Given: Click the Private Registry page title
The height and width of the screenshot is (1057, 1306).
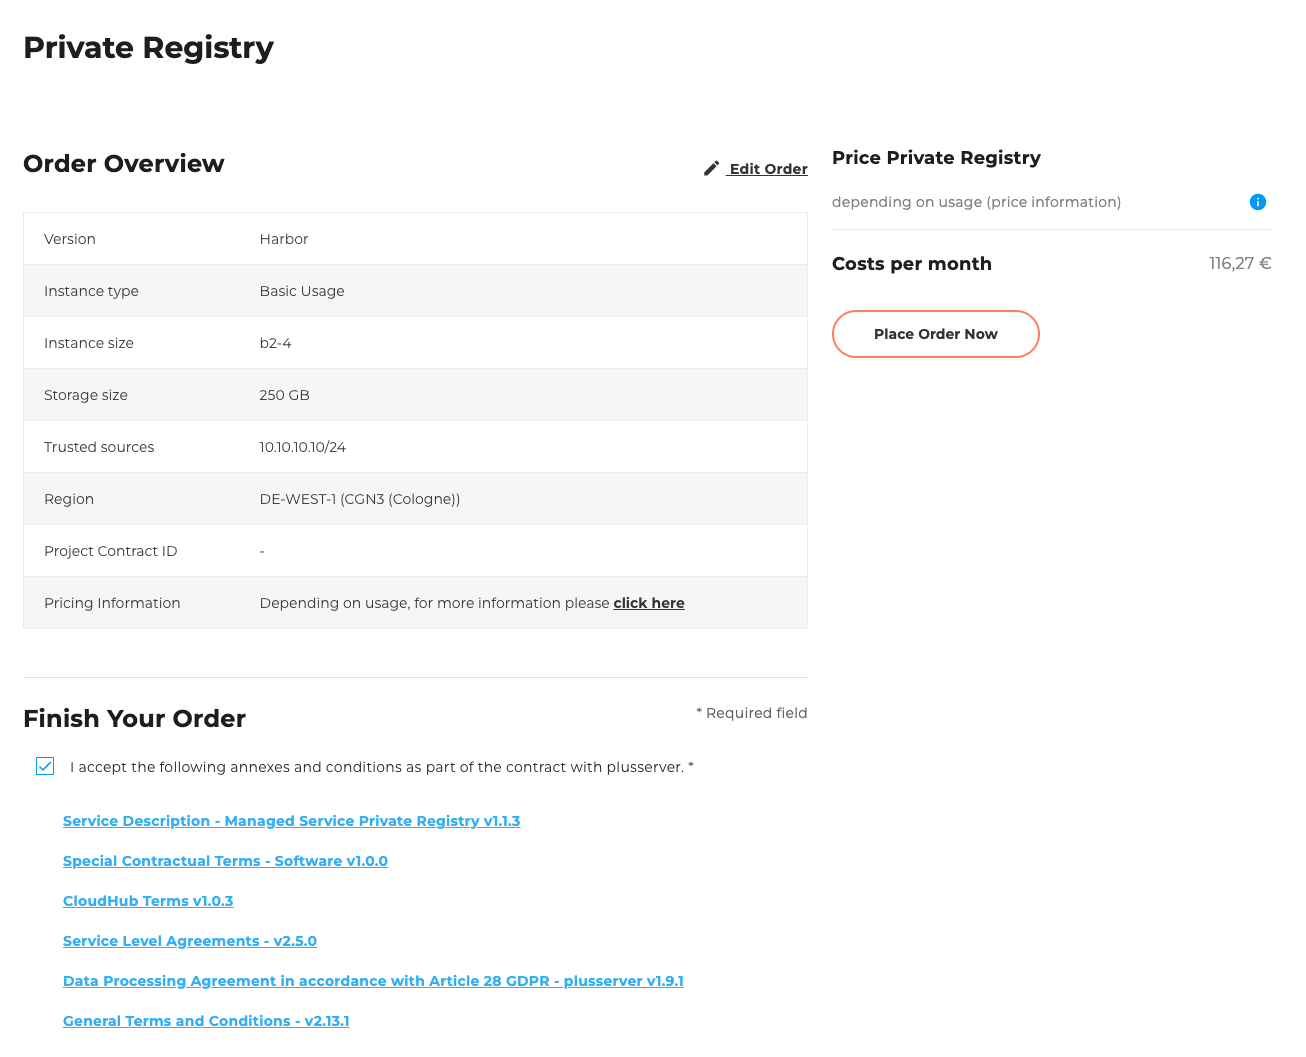Looking at the screenshot, I should coord(148,47).
